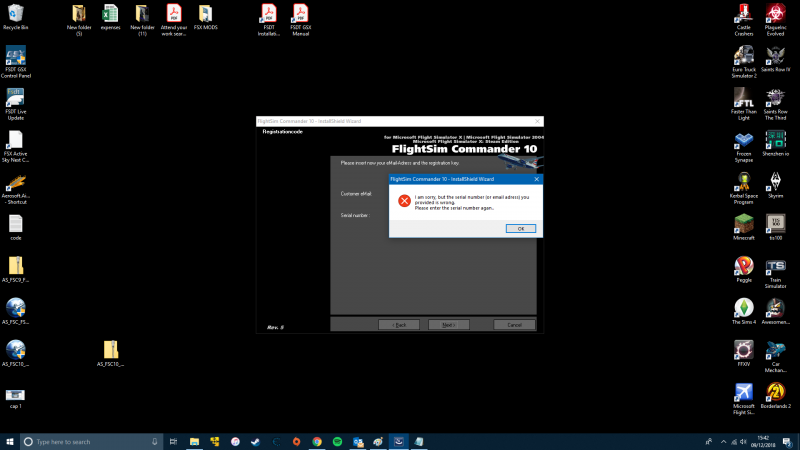Open Outlook from the taskbar
Image resolution: width=800 pixels, height=450 pixels.
click(358, 442)
